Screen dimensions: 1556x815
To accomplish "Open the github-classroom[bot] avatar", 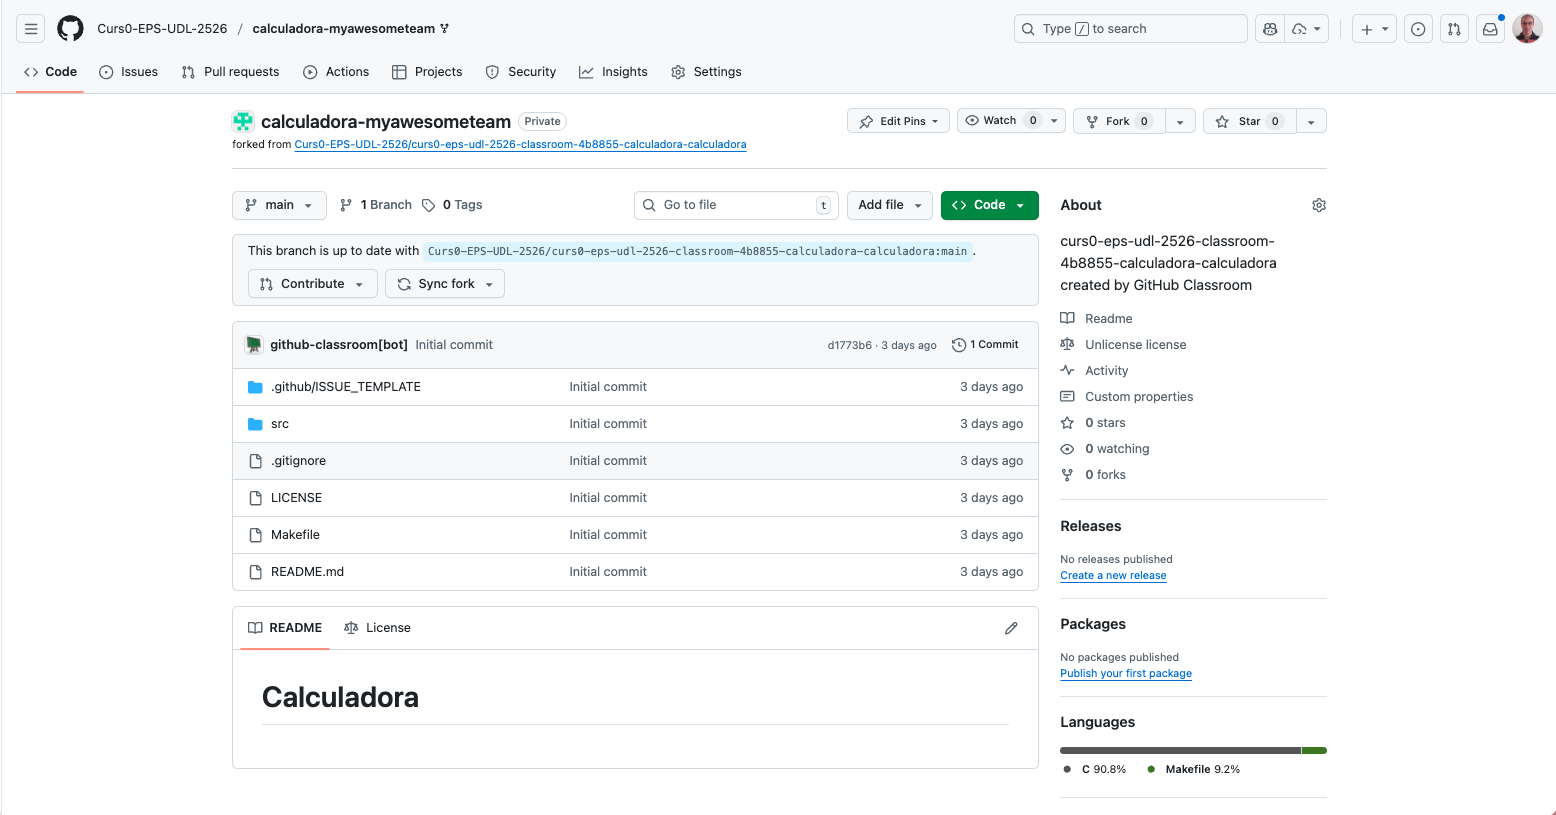I will point(254,344).
